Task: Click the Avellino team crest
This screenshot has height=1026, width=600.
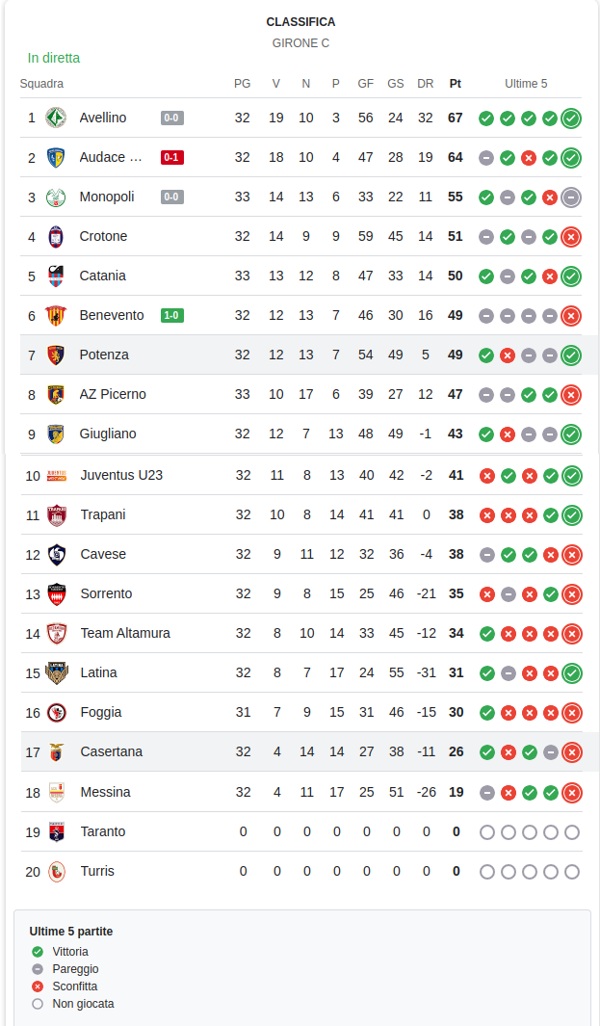Action: tap(56, 118)
